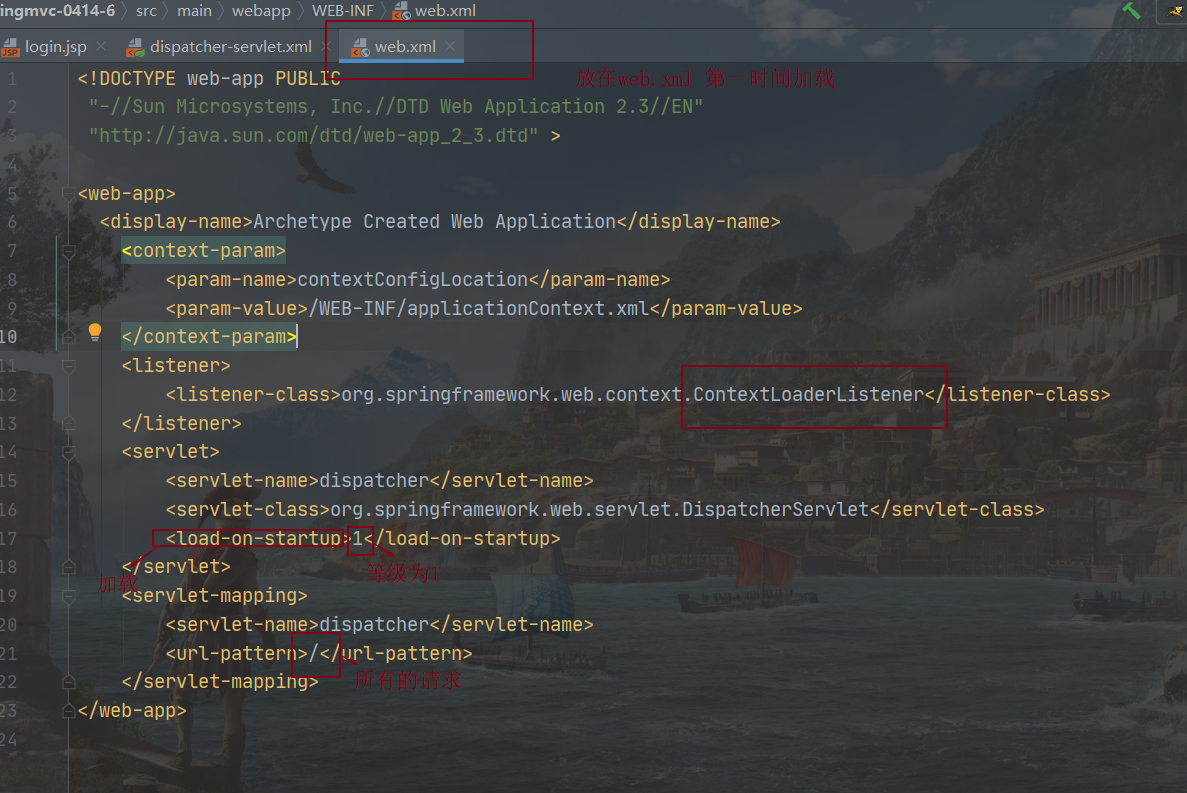Click line number 24 in the gutter
Image resolution: width=1187 pixels, height=793 pixels.
(8, 739)
